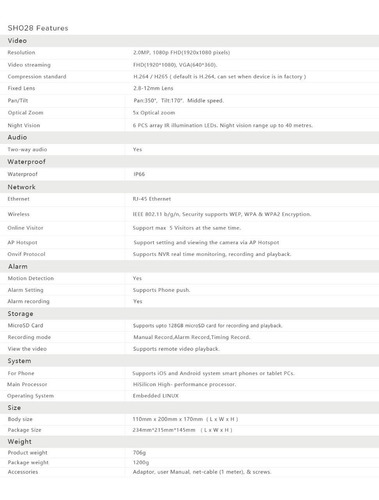Select the Storage section header
The width and height of the screenshot is (379, 500).
[189, 314]
